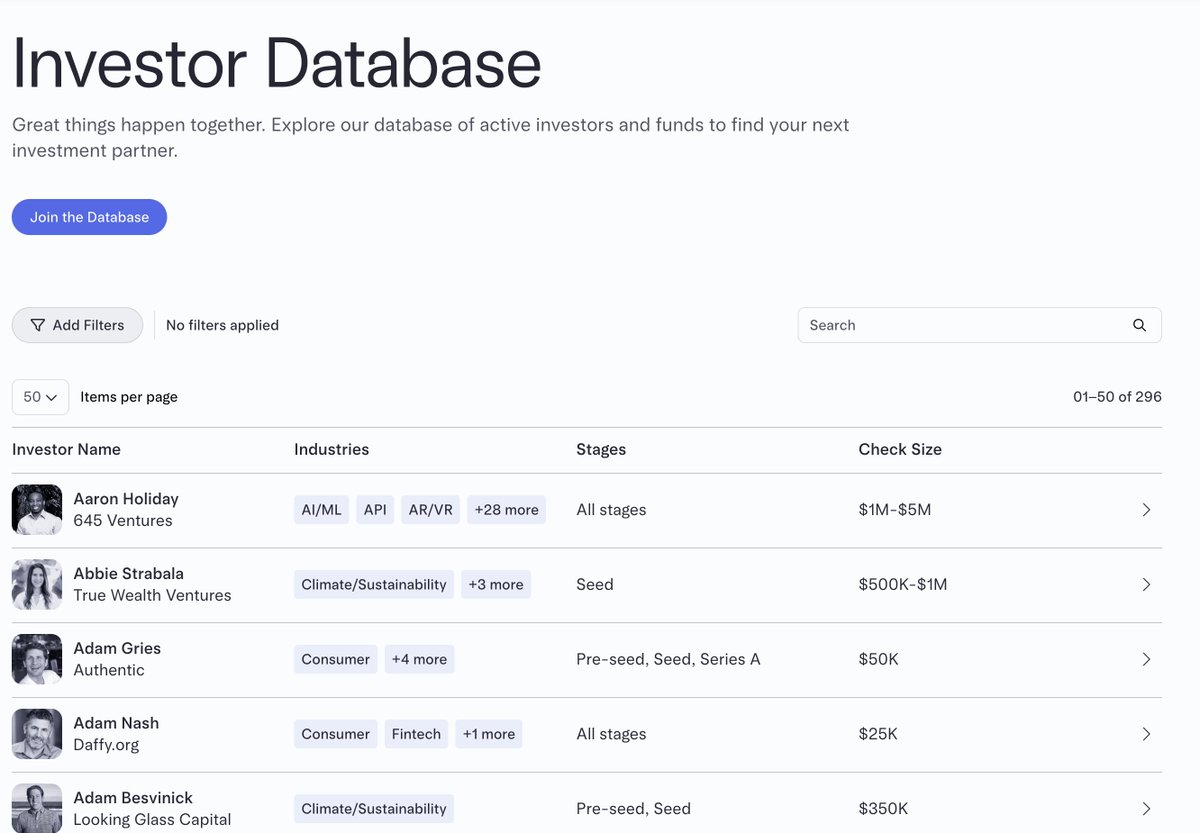Screen dimensions: 1200x833
Task: Click Consumer tag in Adam Nash row
Action: (336, 734)
